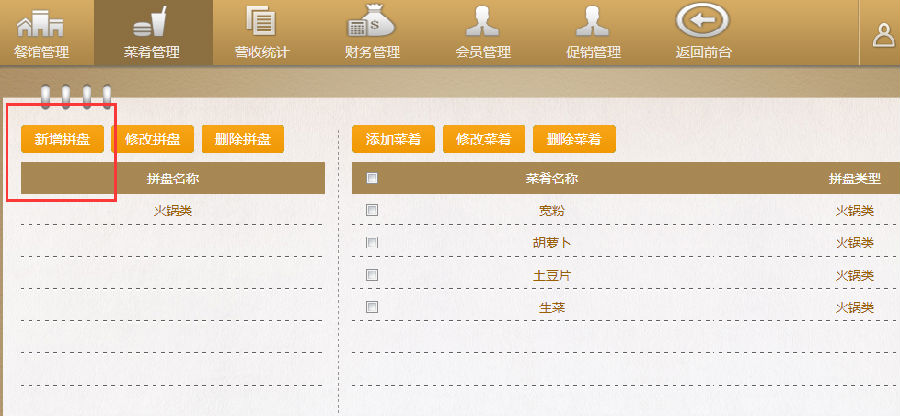Open the 餐馆管理 restaurant building icon
The height and width of the screenshot is (416, 900).
click(x=40, y=22)
